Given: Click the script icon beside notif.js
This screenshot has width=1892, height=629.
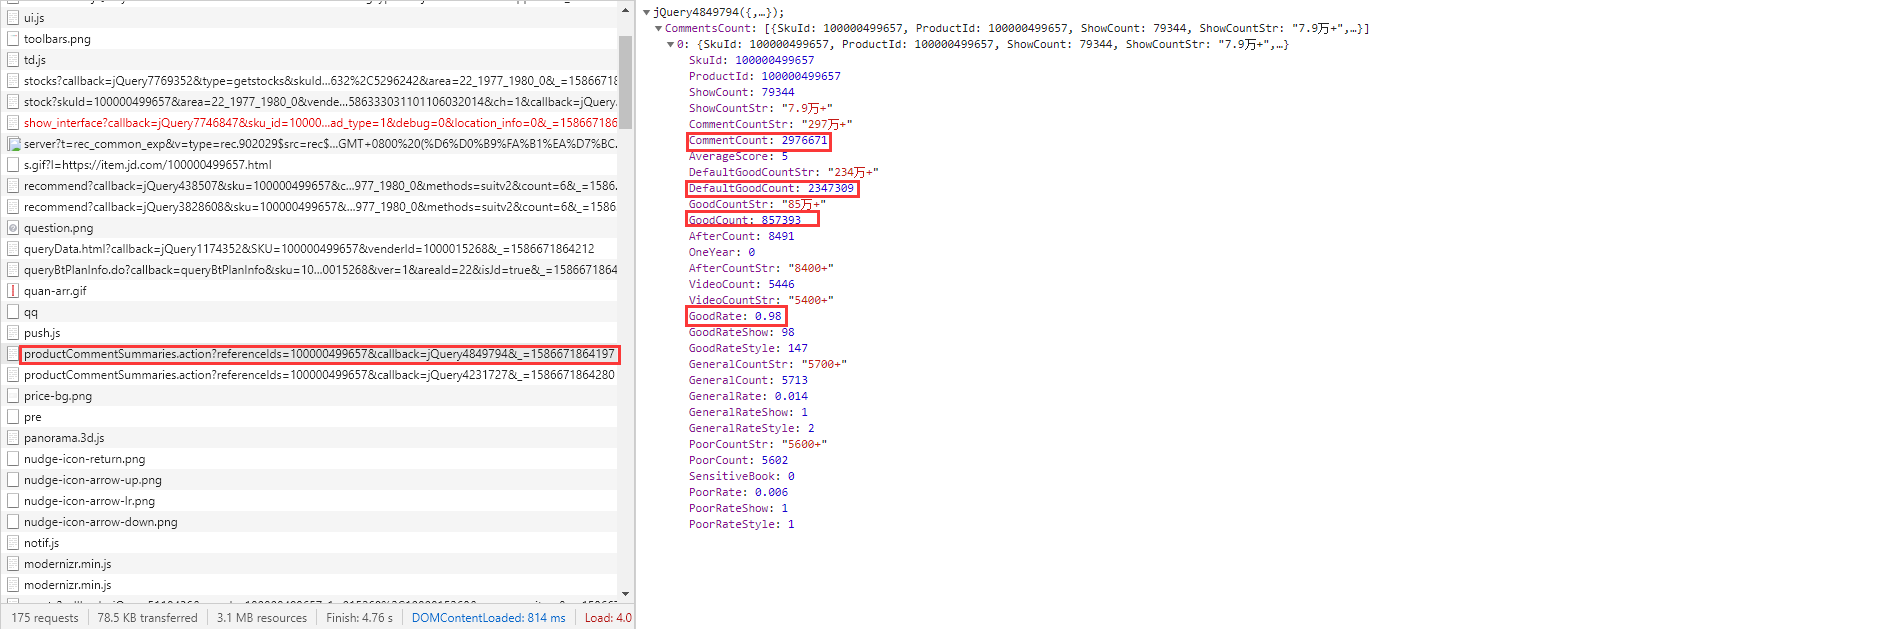Looking at the screenshot, I should tap(13, 543).
